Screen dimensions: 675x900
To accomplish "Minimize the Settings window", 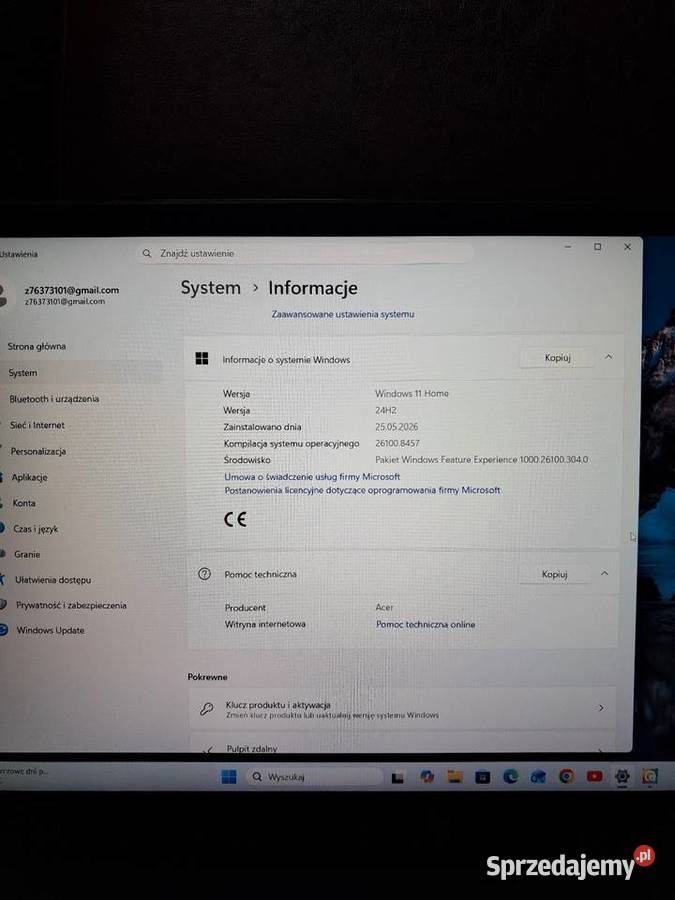I will (x=568, y=247).
